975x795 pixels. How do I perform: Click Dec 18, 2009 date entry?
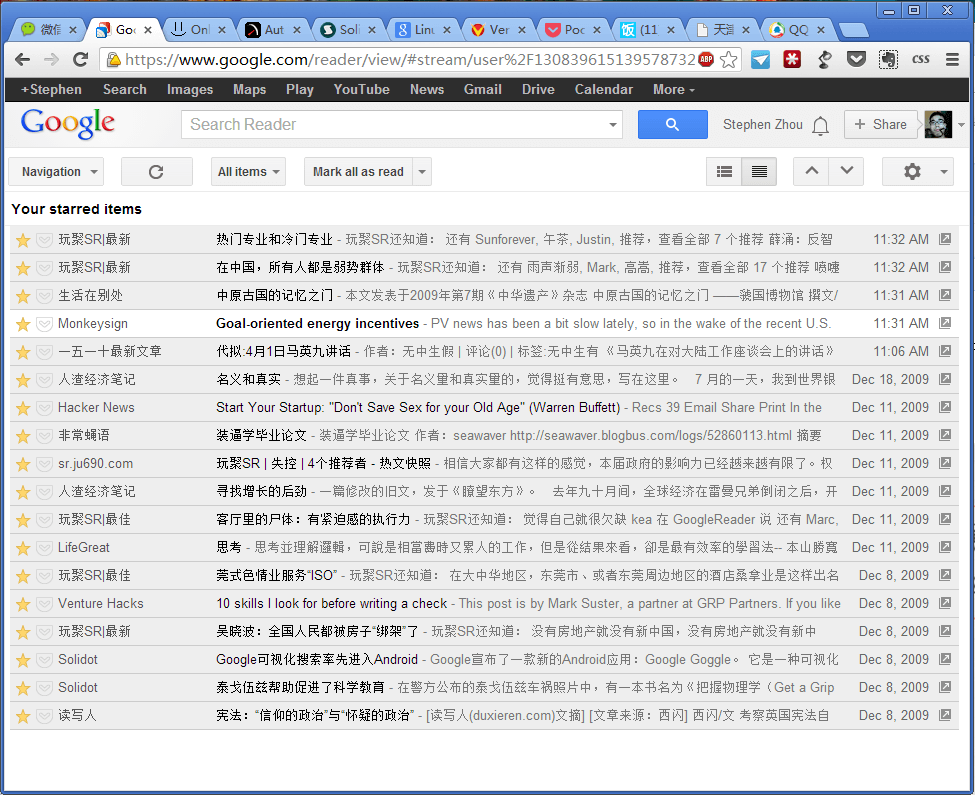click(890, 379)
